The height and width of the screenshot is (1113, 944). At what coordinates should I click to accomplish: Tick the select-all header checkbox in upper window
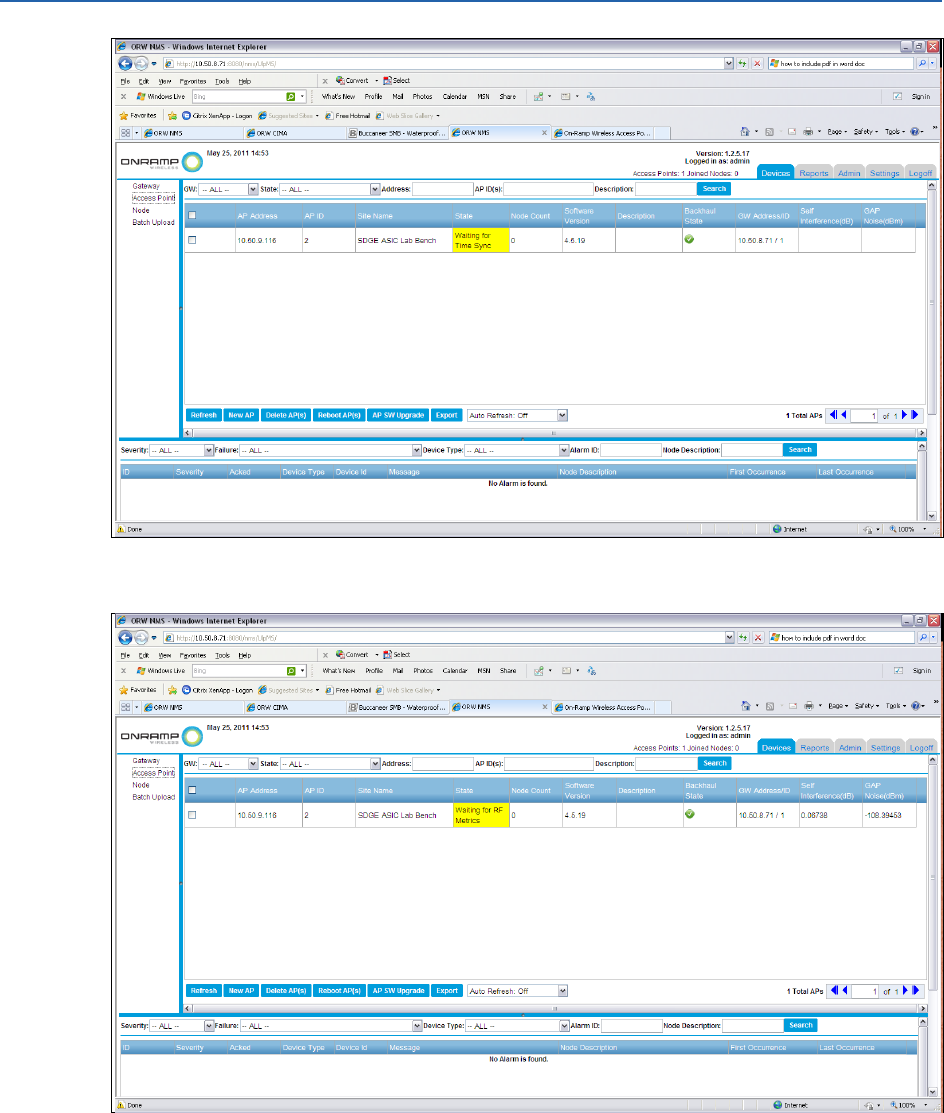tap(192, 215)
